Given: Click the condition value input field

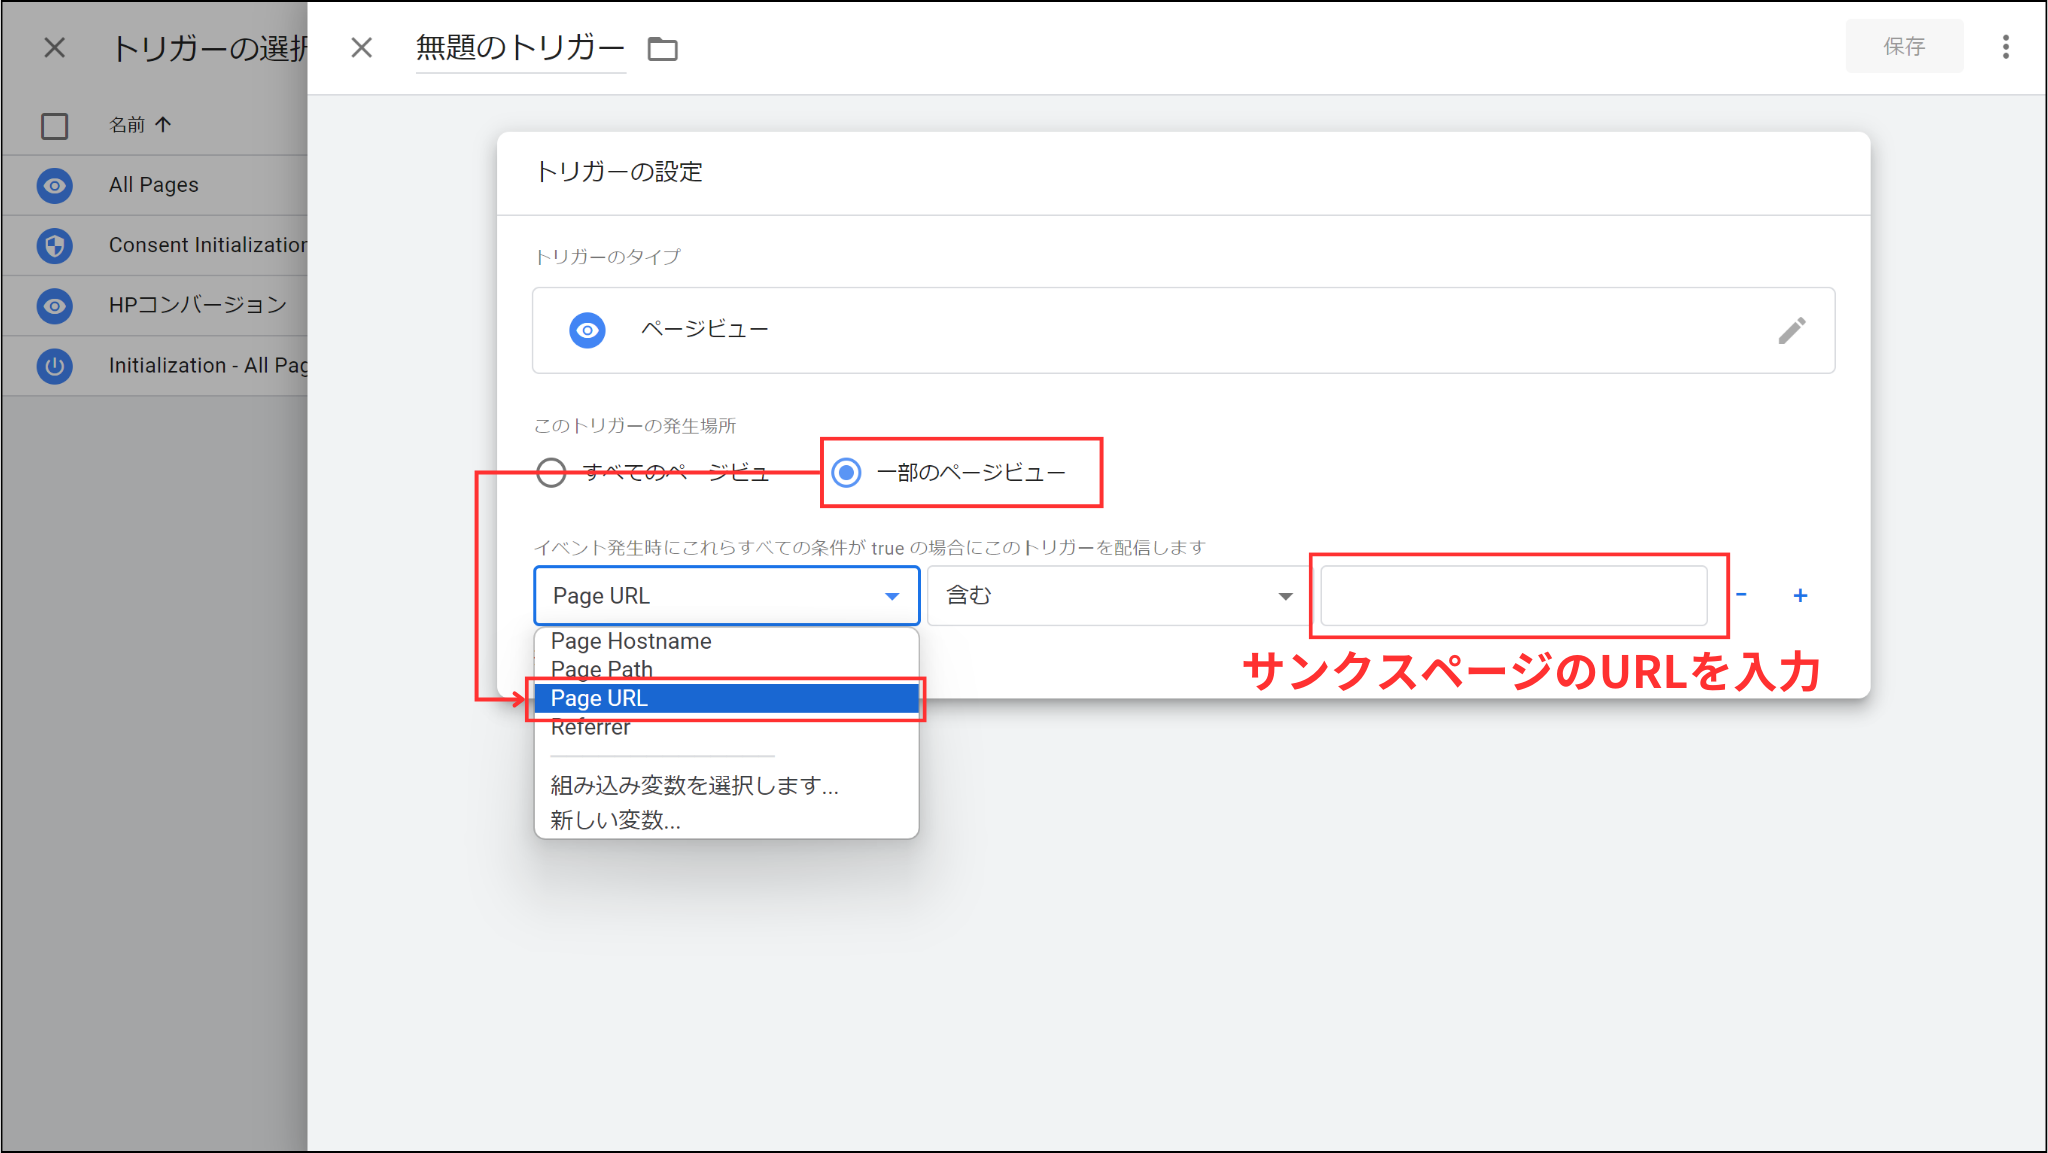Looking at the screenshot, I should click(1514, 596).
